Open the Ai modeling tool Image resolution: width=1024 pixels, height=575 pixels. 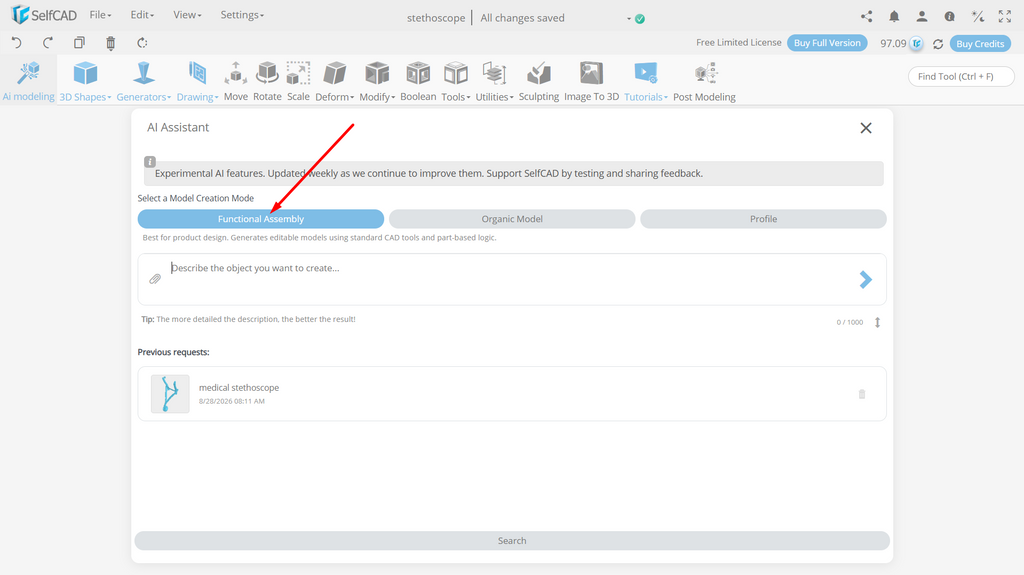[x=28, y=81]
